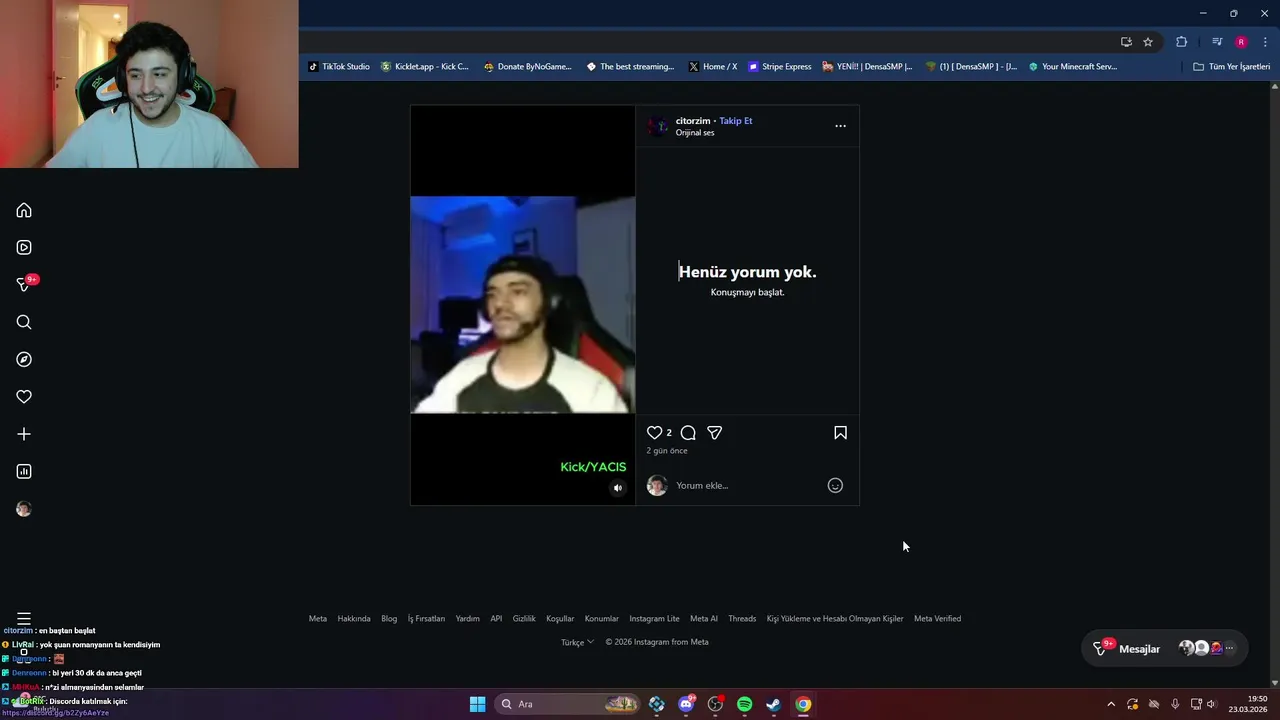Open the 'İş Fırsatları' footer link
Viewport: 1280px width, 720px height.
tap(426, 618)
